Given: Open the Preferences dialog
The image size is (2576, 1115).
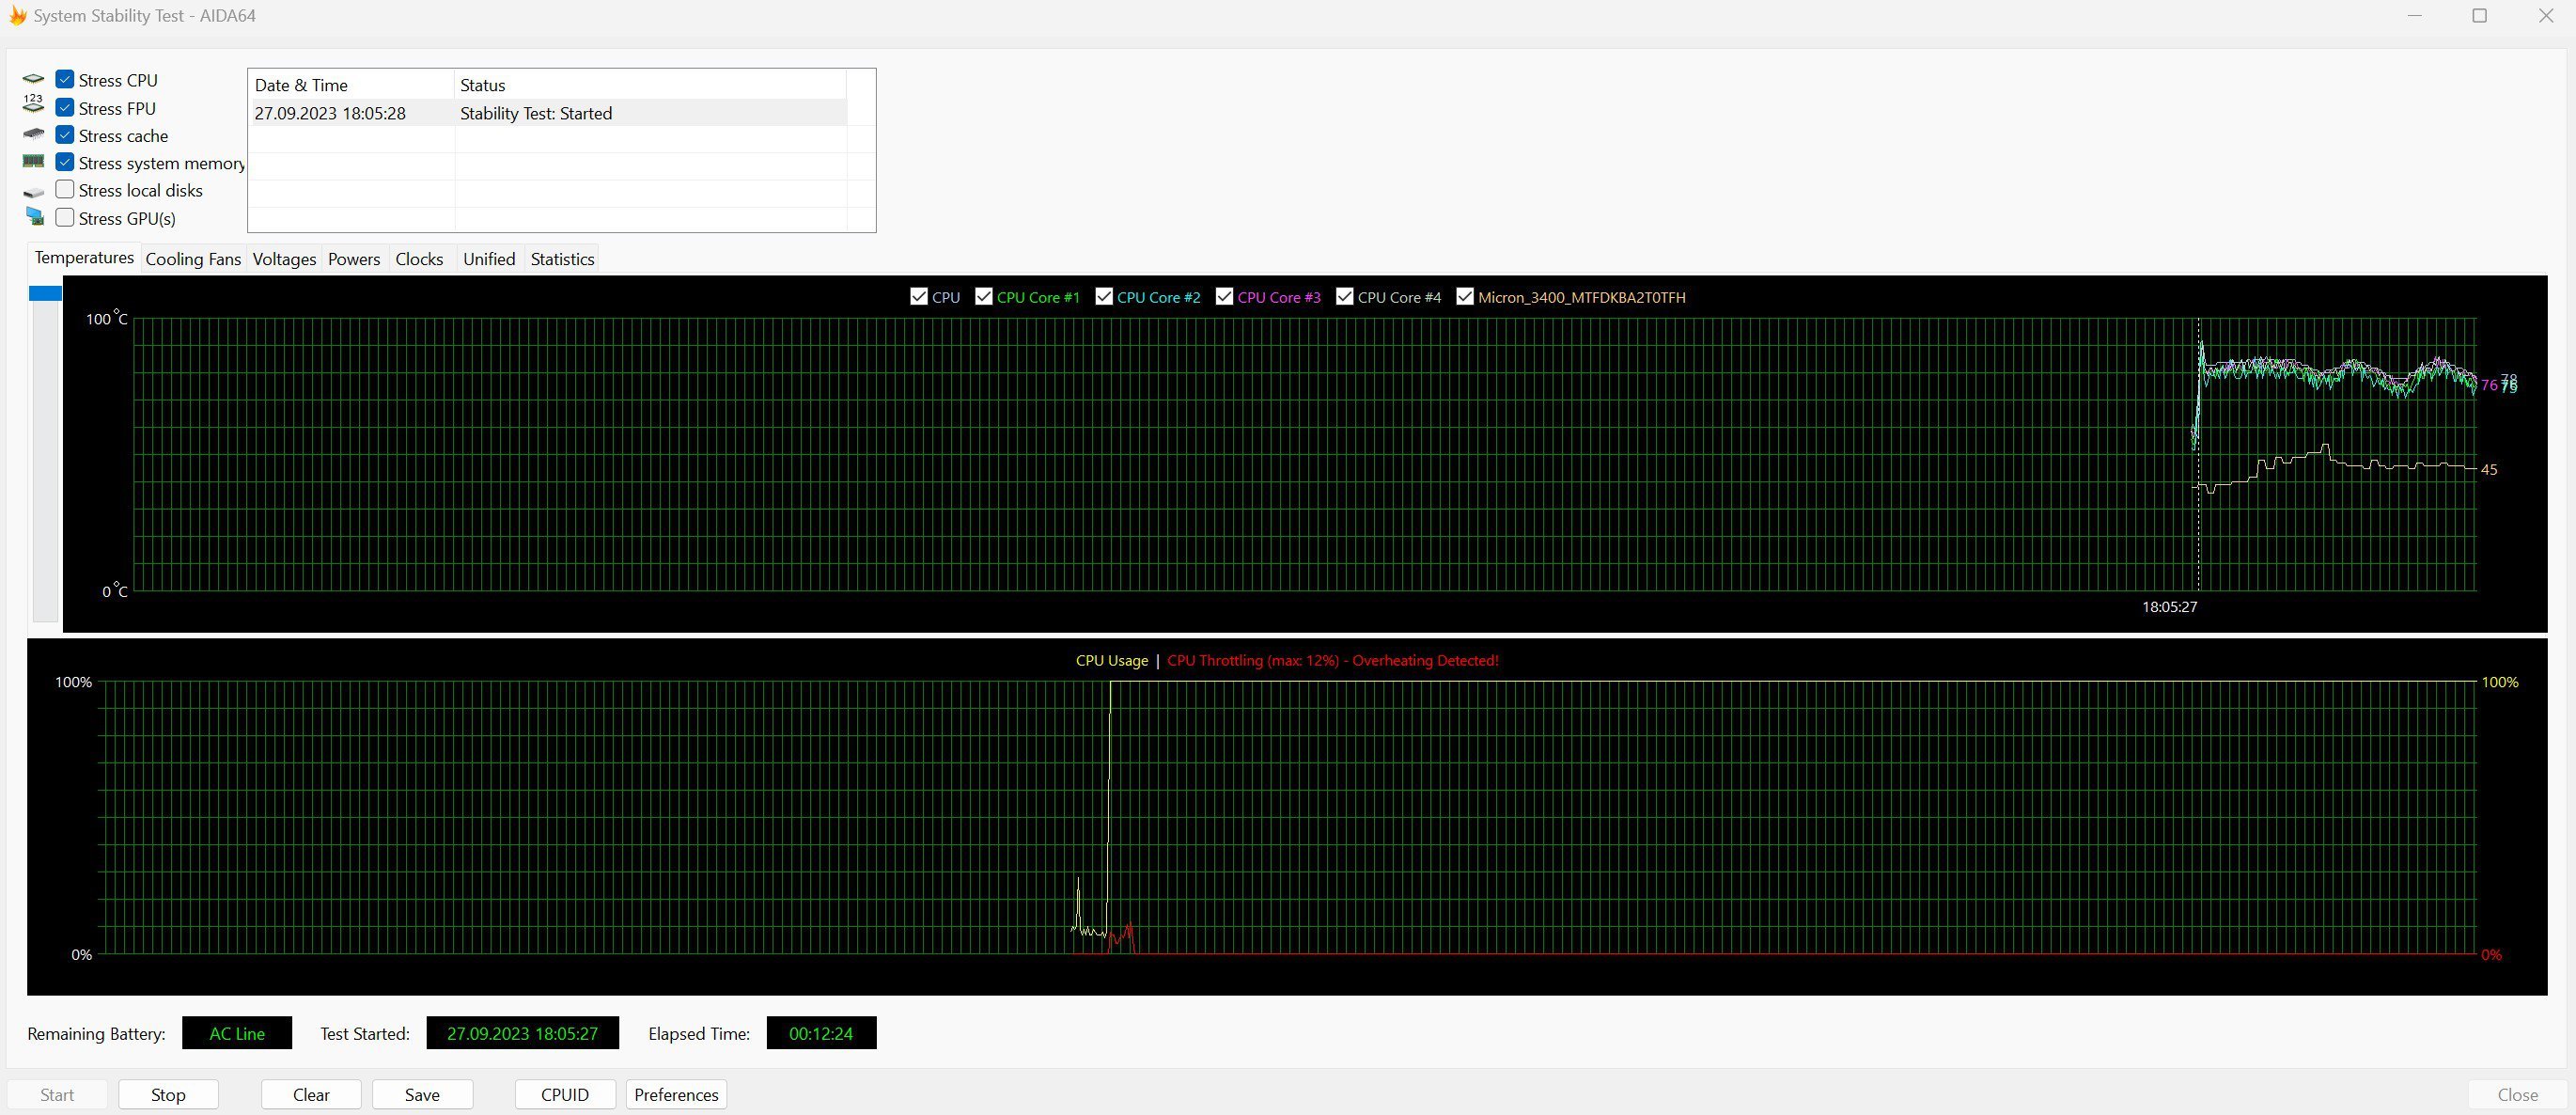Looking at the screenshot, I should click(x=677, y=1093).
